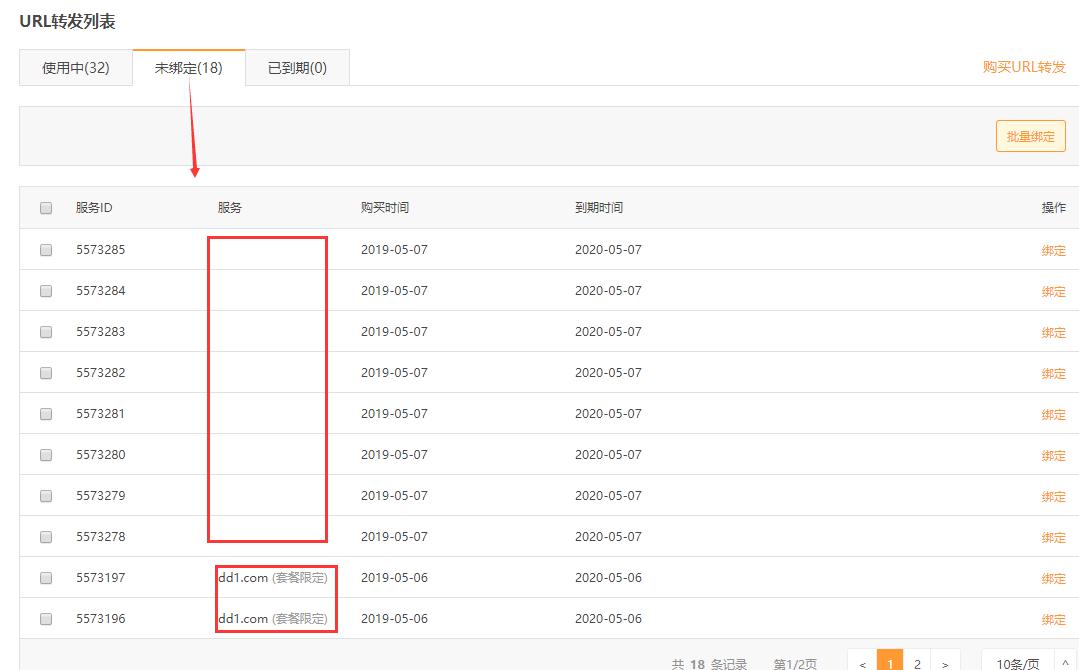Click the 到期时间 column header
This screenshot has width=1079, height=670.
click(x=598, y=208)
